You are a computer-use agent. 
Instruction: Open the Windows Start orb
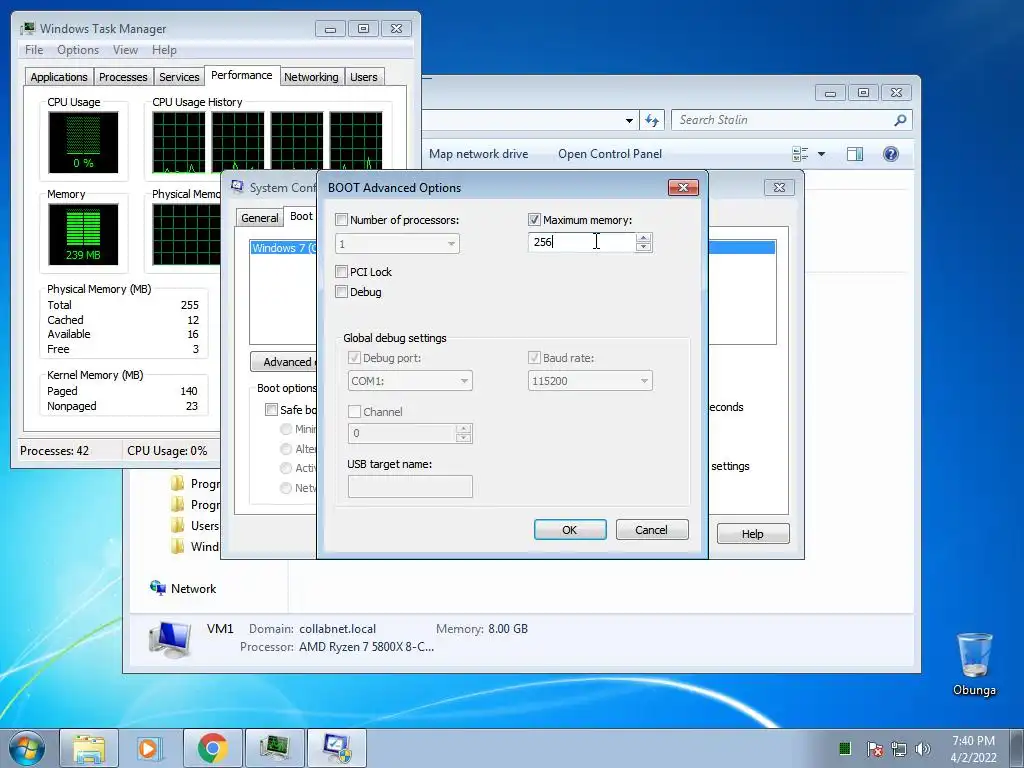click(x=27, y=748)
